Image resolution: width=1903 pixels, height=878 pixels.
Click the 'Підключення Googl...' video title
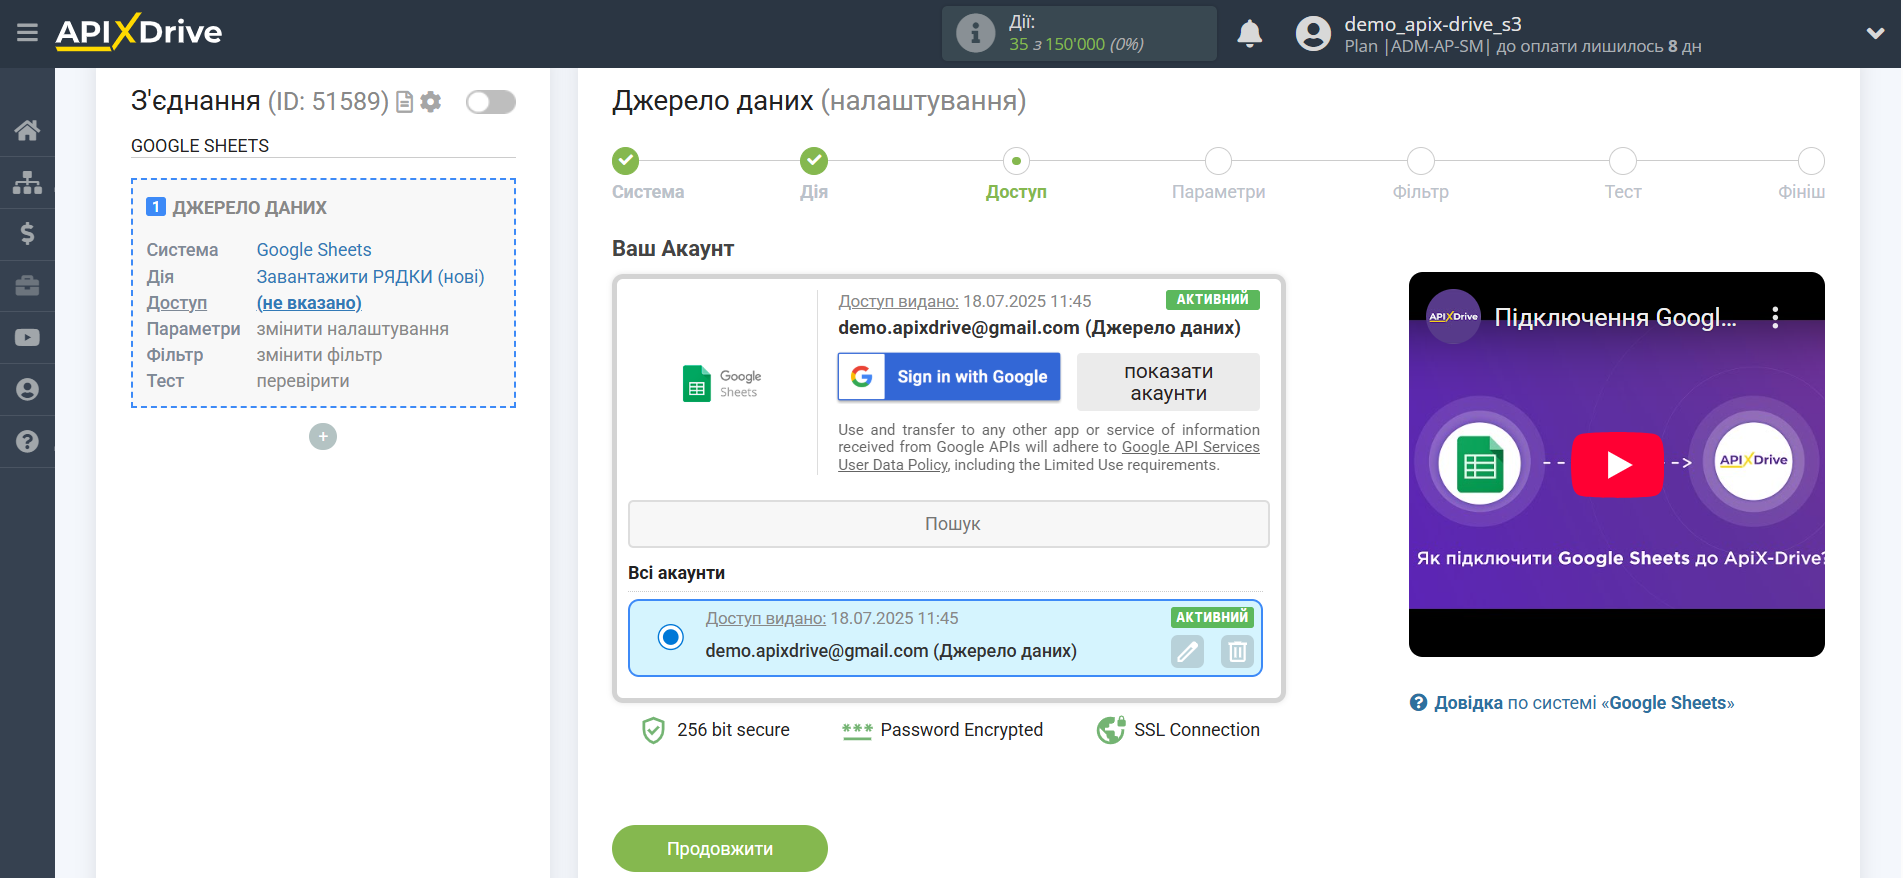click(x=1615, y=318)
